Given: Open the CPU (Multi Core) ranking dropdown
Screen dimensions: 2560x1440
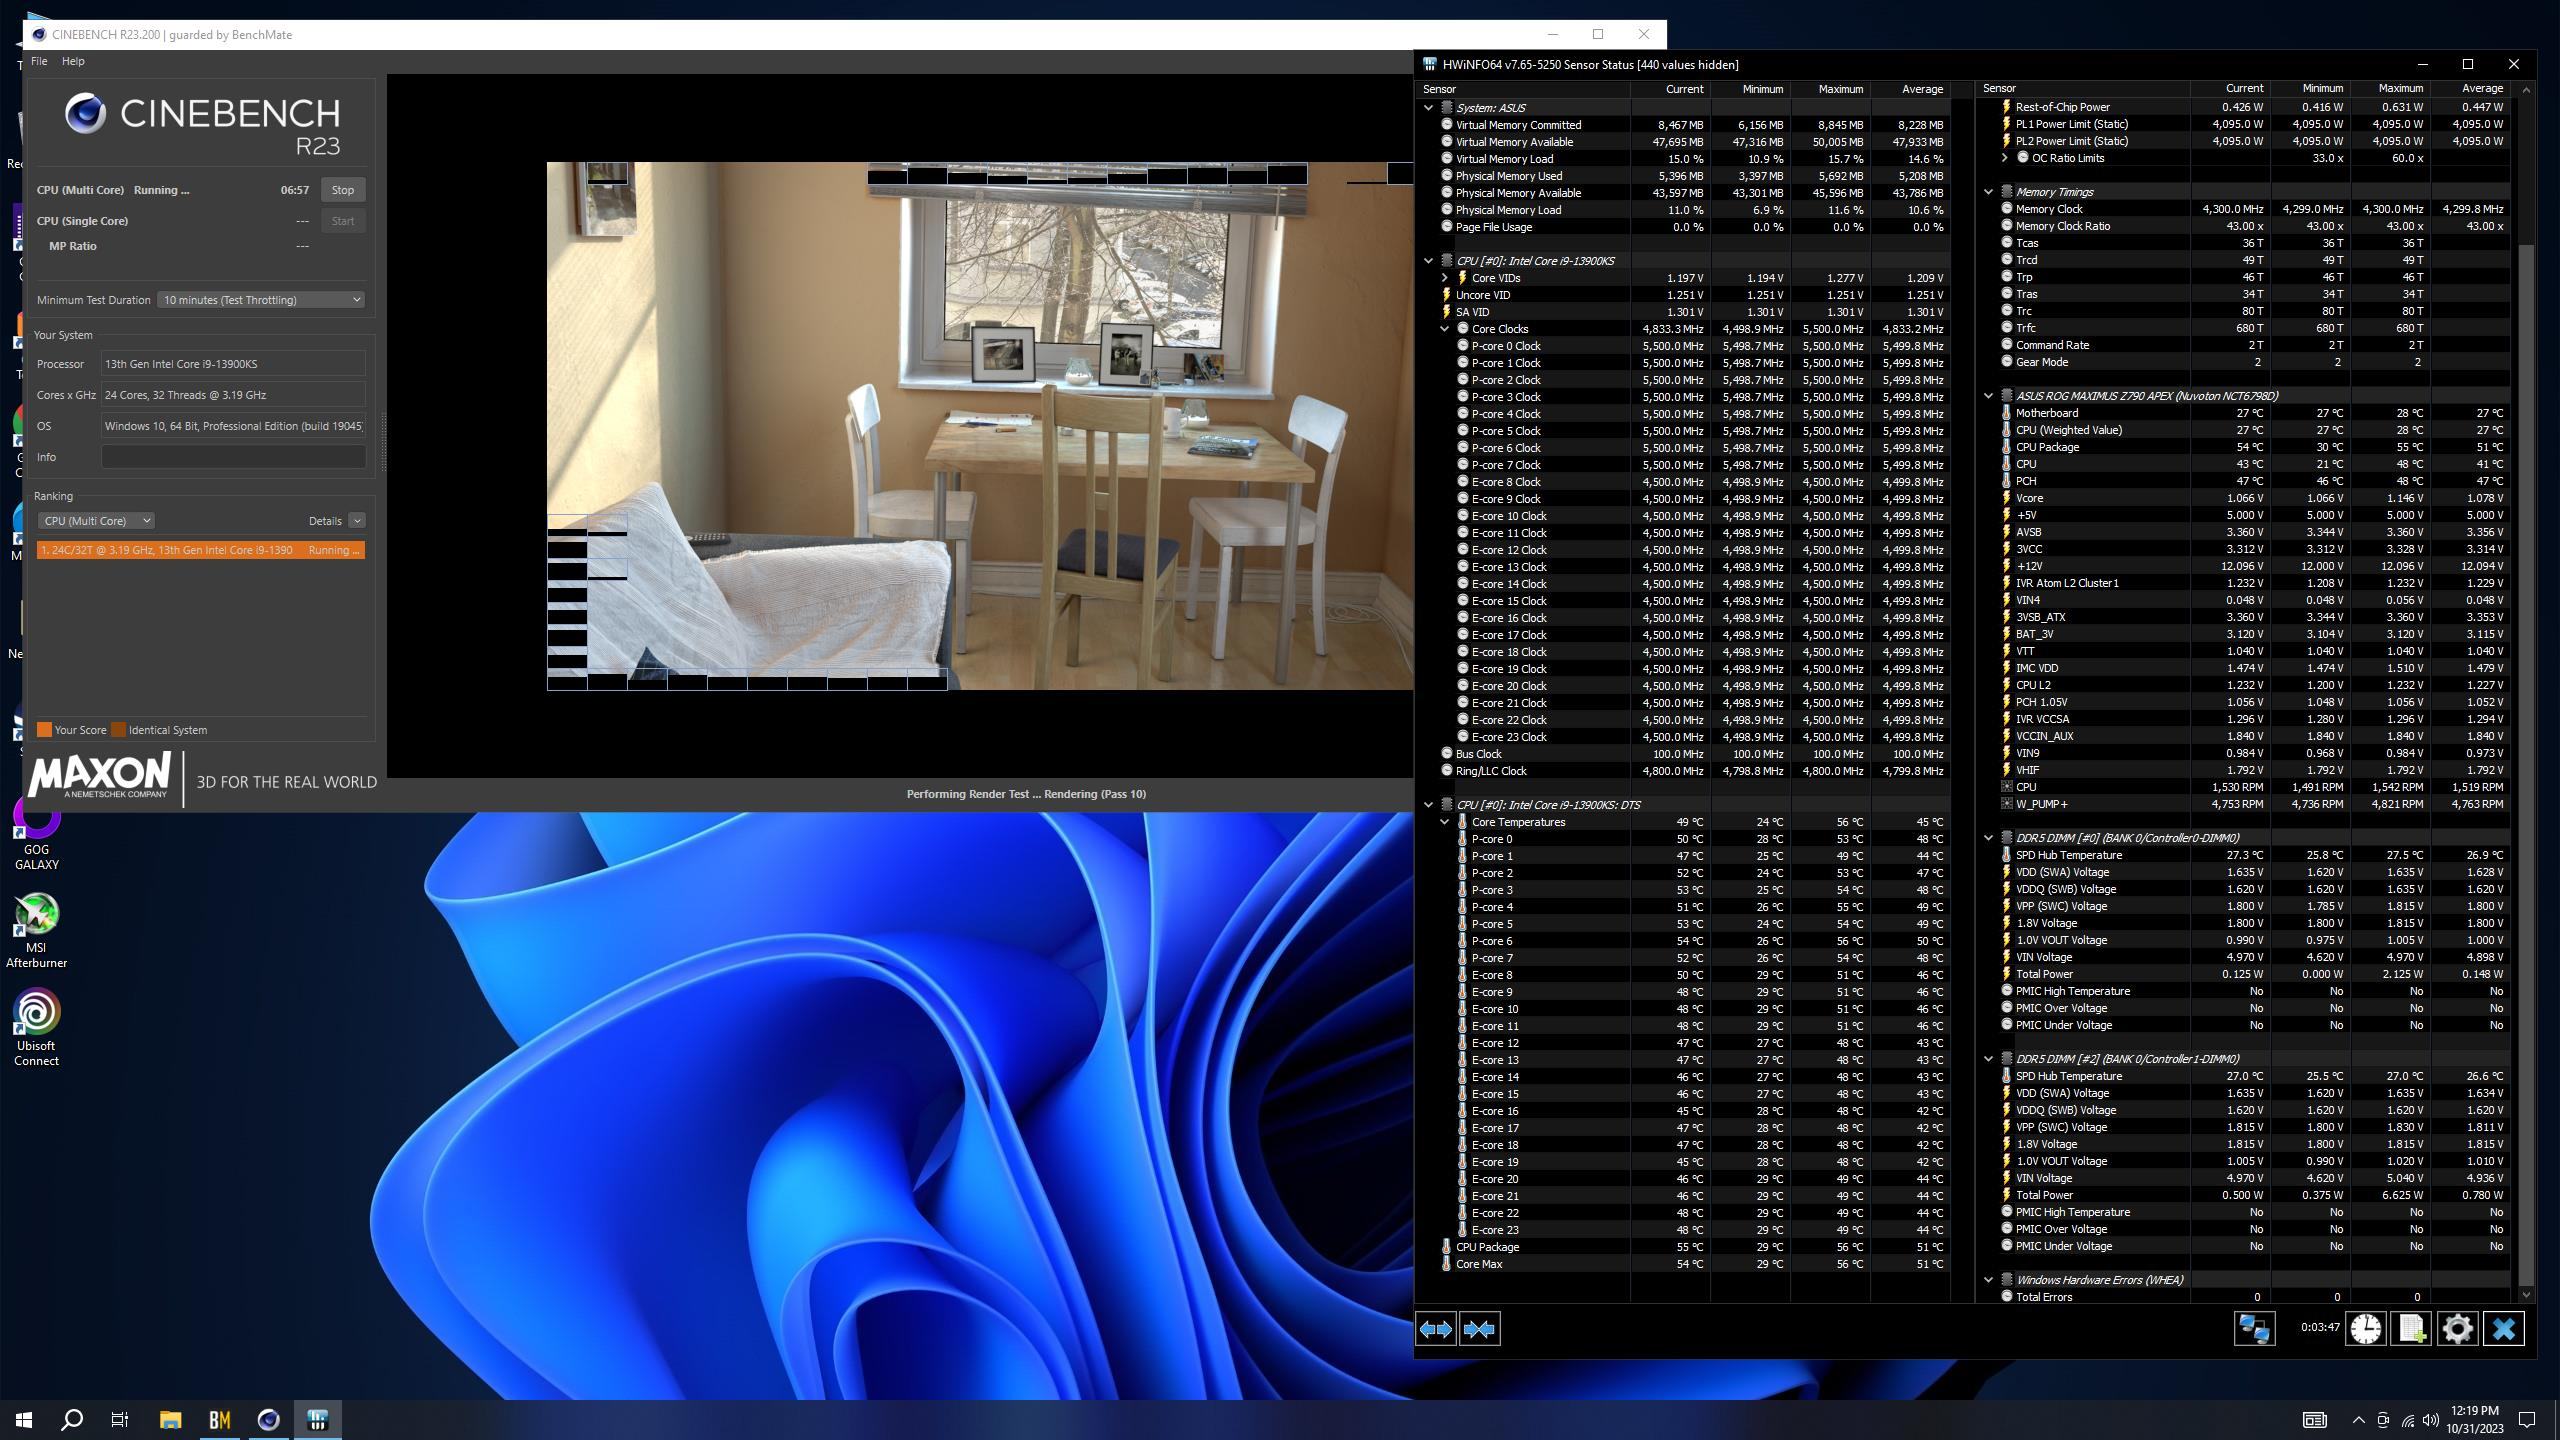Looking at the screenshot, I should pyautogui.click(x=96, y=521).
